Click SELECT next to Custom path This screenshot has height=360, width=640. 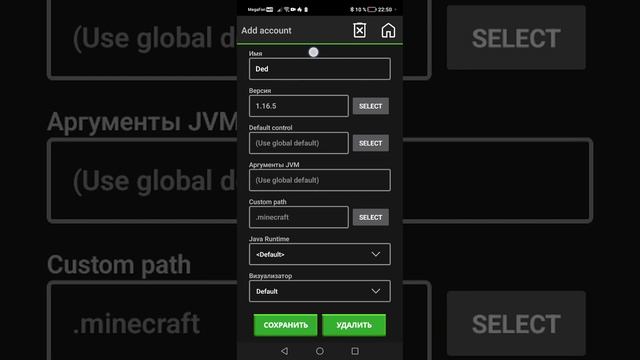[x=371, y=218]
